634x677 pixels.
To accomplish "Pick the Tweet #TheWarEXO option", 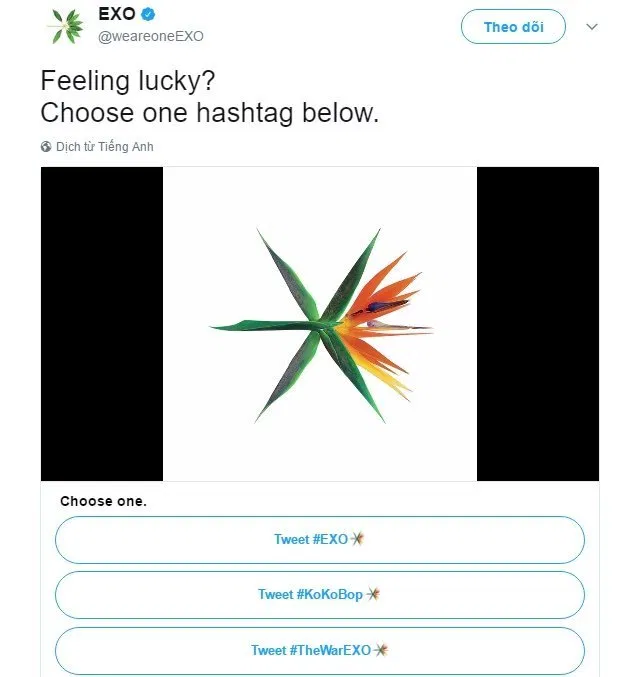I will [319, 650].
